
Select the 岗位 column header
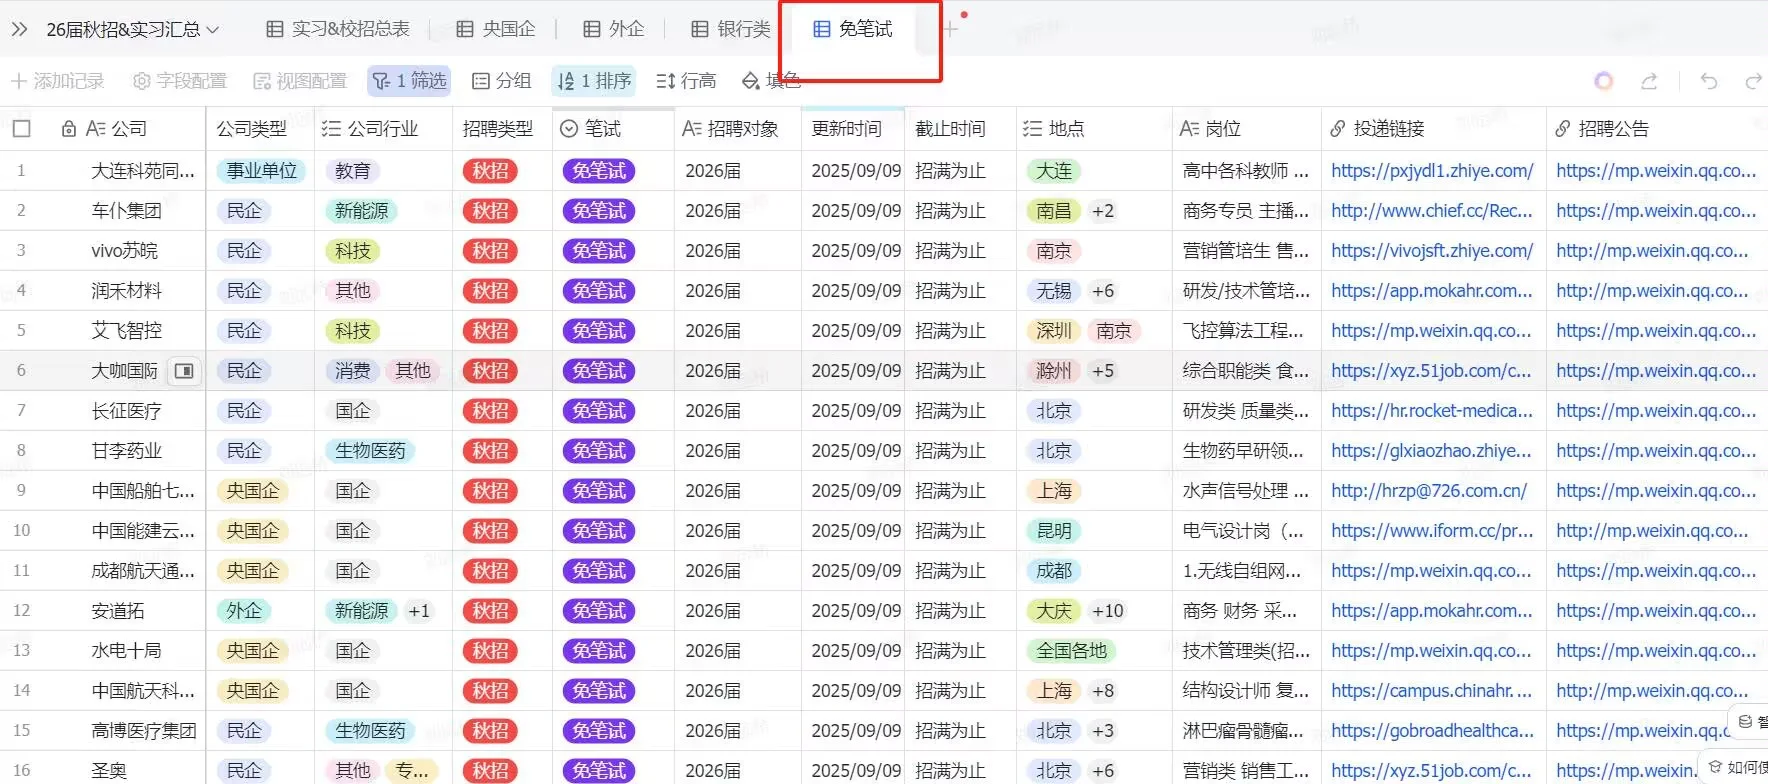tap(1247, 129)
